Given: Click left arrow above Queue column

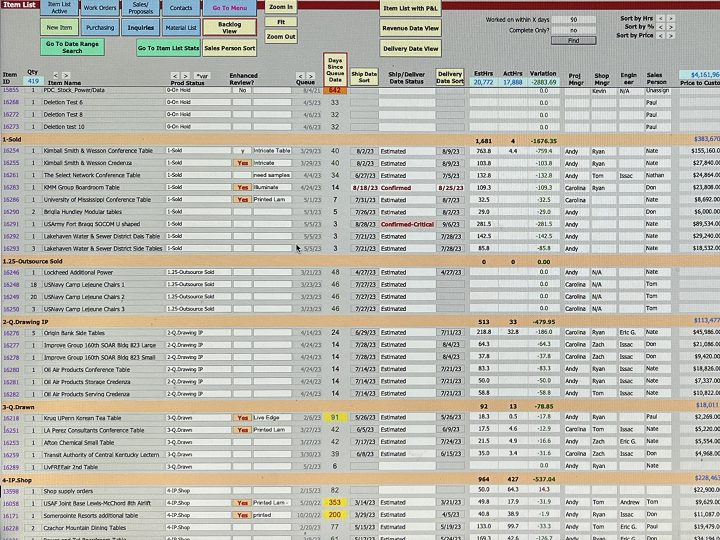Looking at the screenshot, I should pos(299,75).
